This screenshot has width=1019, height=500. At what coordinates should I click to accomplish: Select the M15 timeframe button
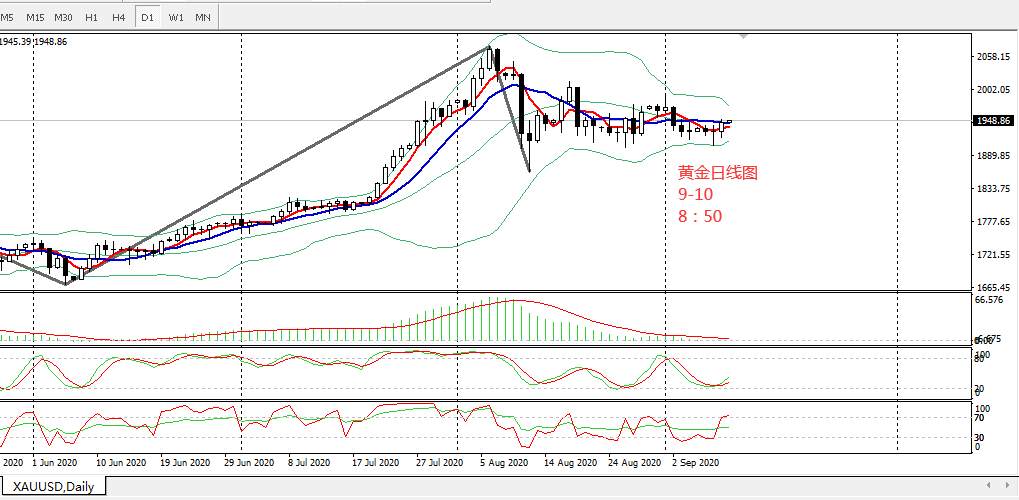35,18
